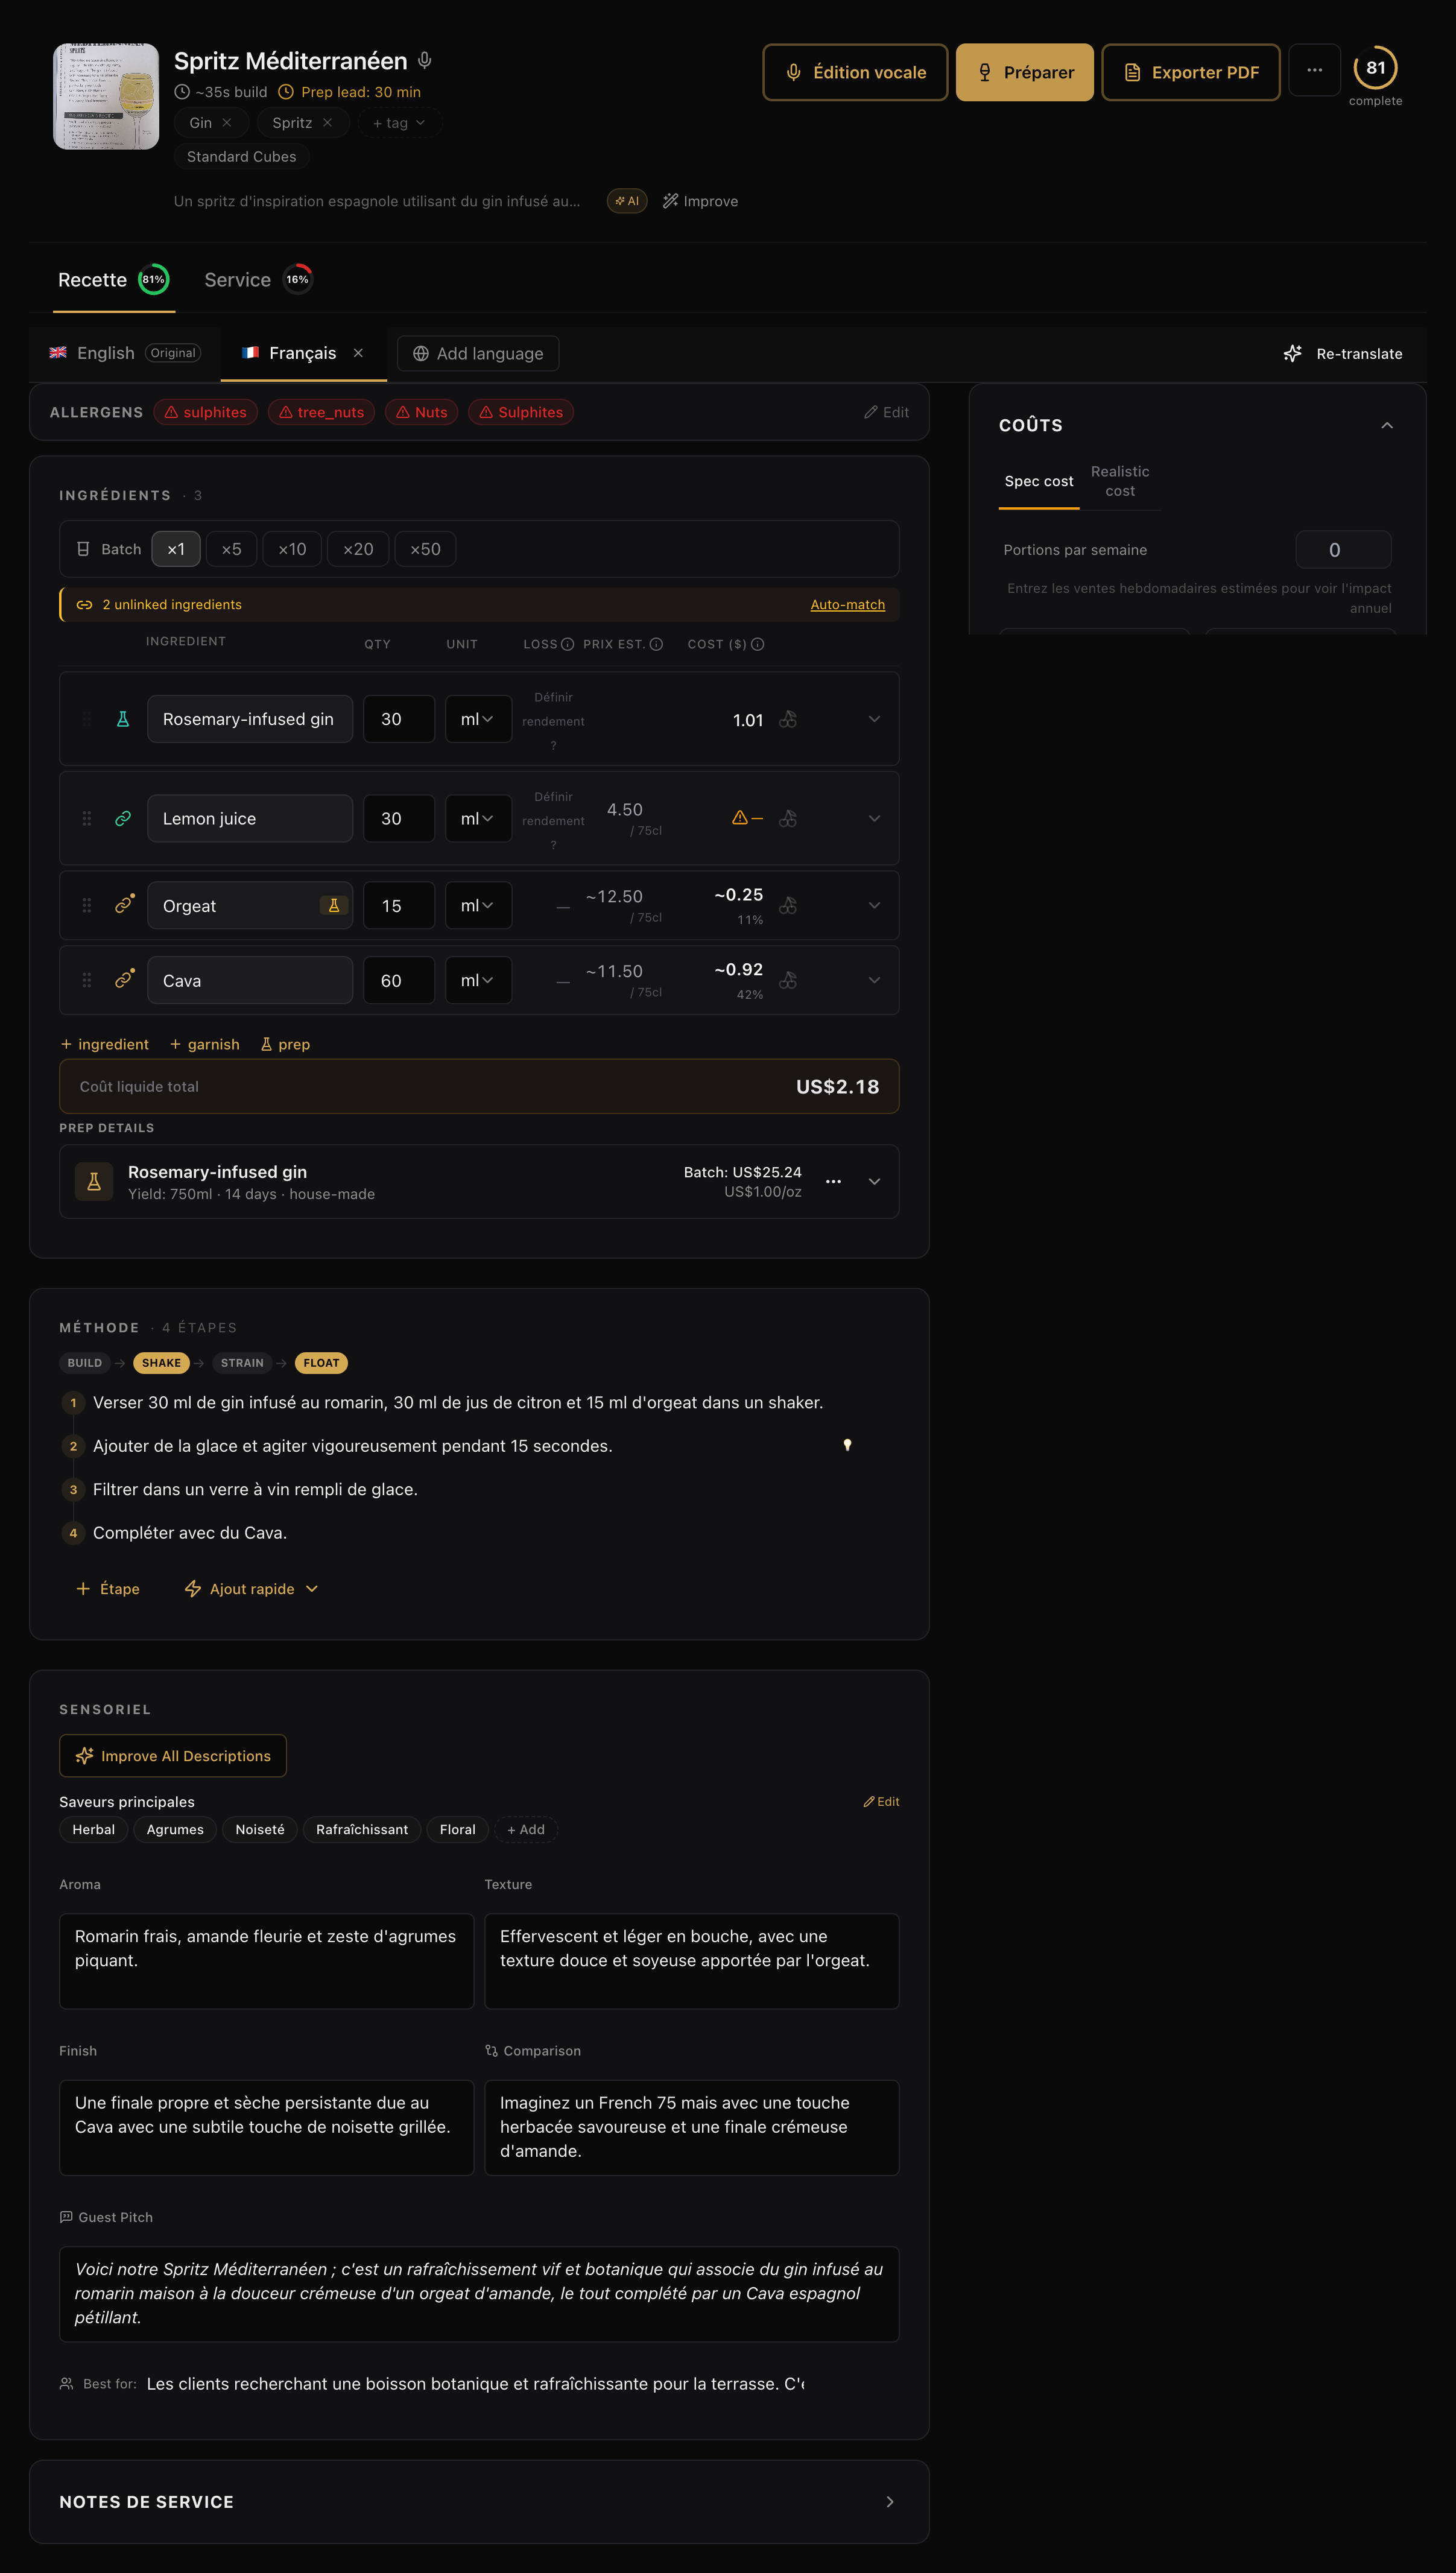
Task: Switch to the Recette tab
Action: tap(114, 280)
